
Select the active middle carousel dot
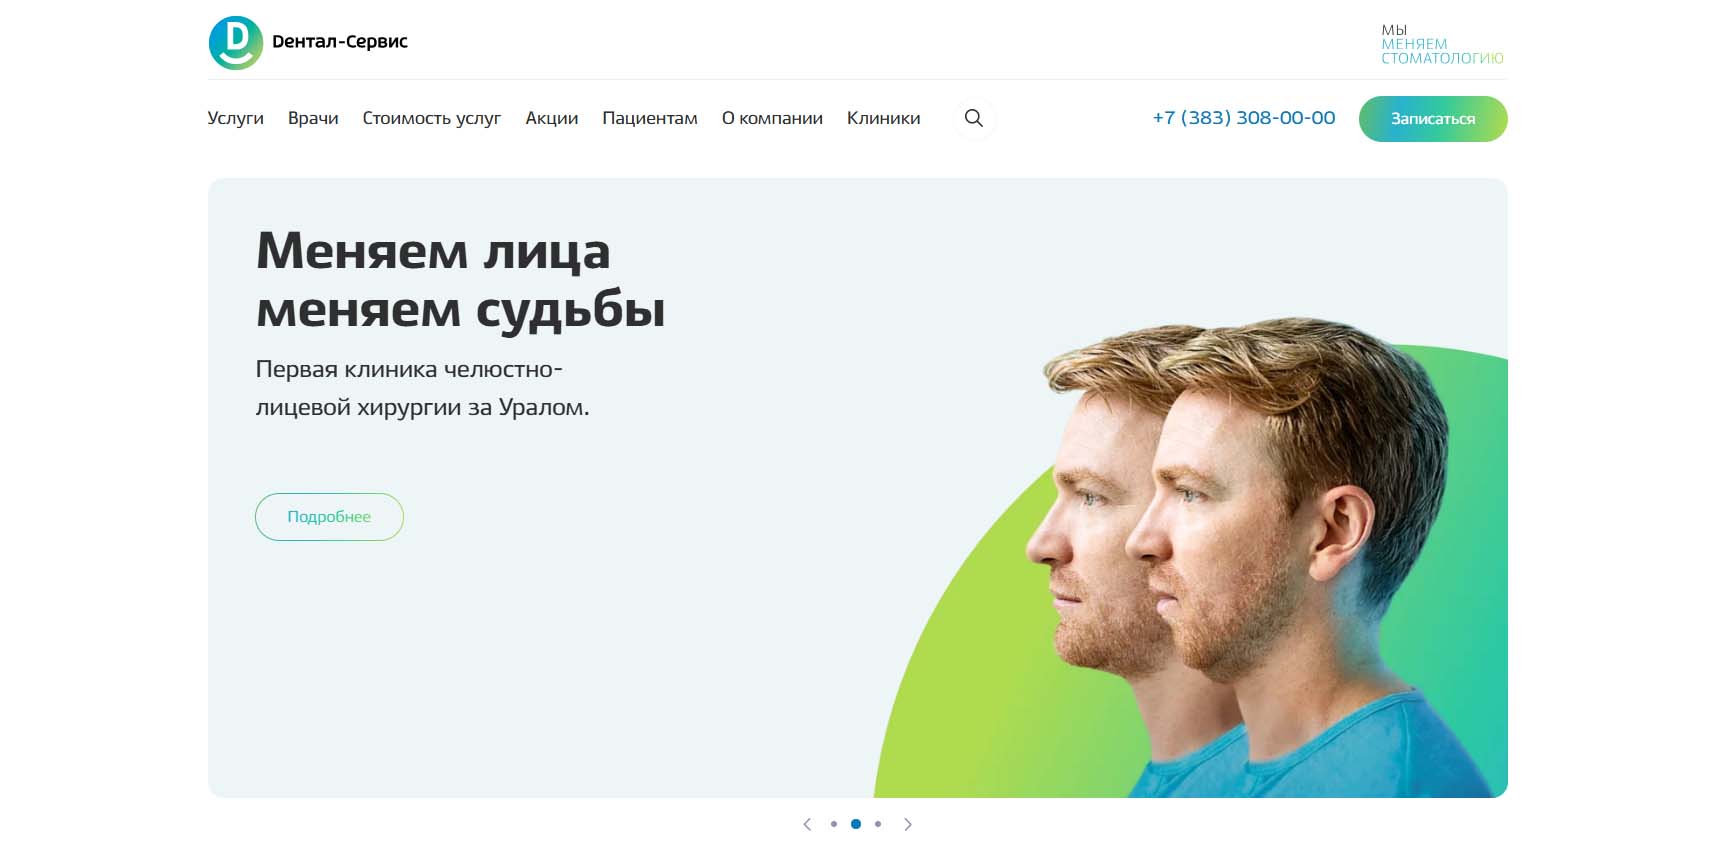click(x=856, y=824)
